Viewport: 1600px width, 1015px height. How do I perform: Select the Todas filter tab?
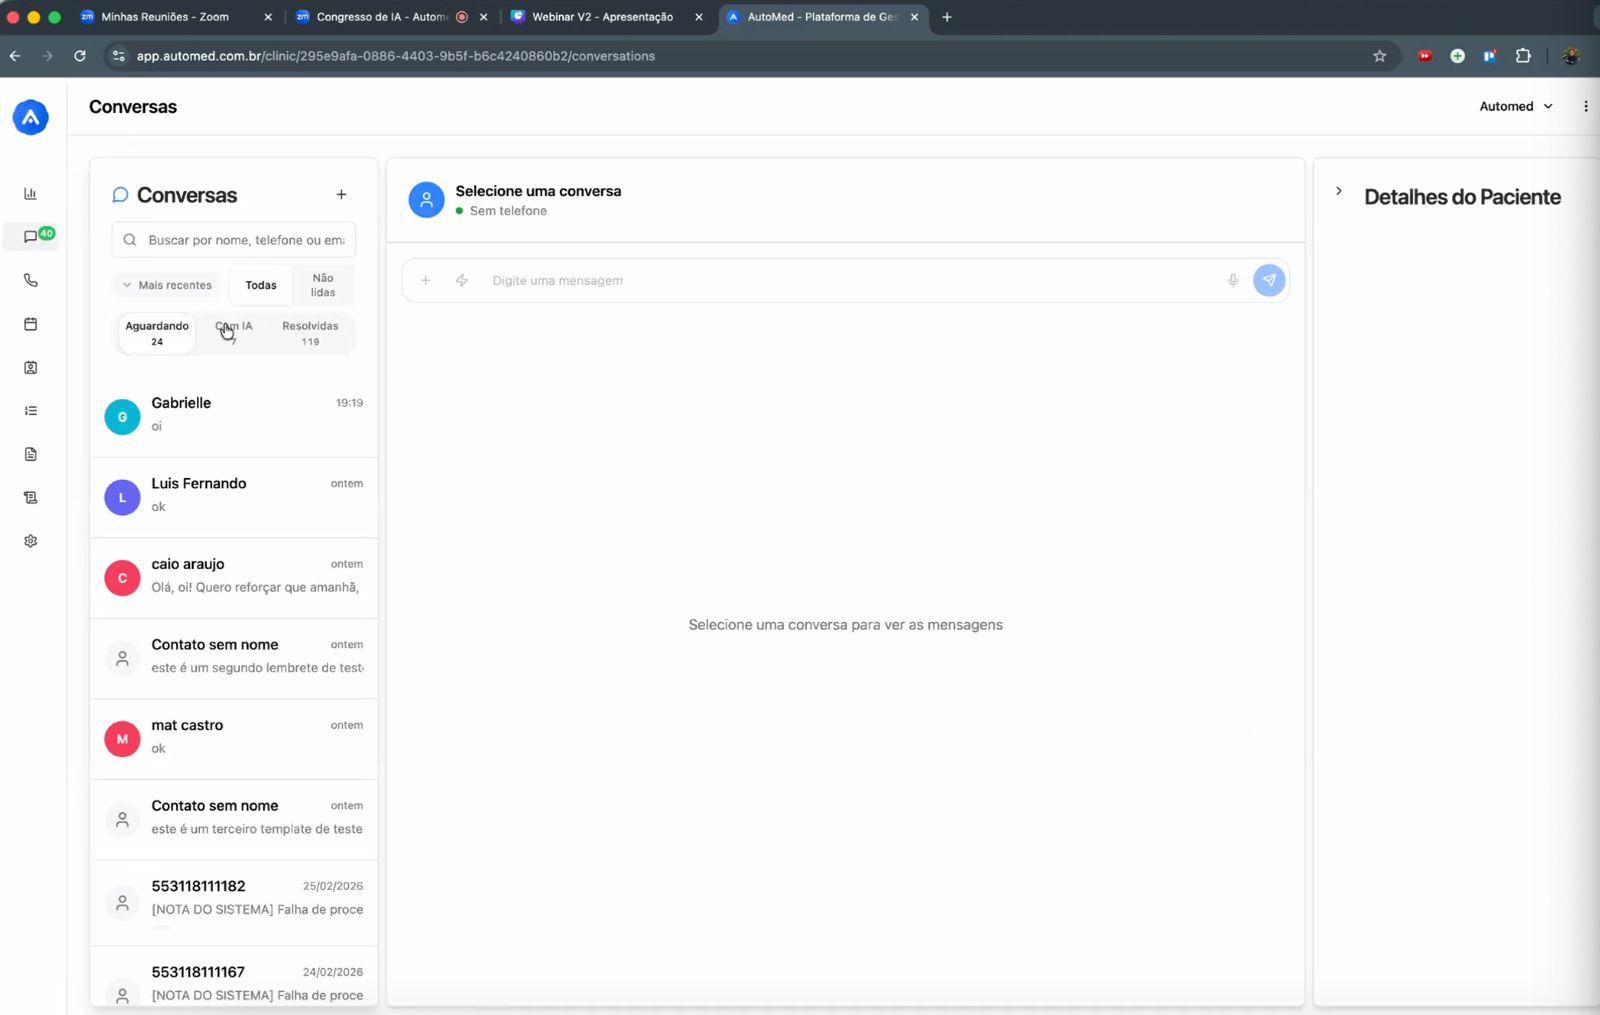coord(261,285)
